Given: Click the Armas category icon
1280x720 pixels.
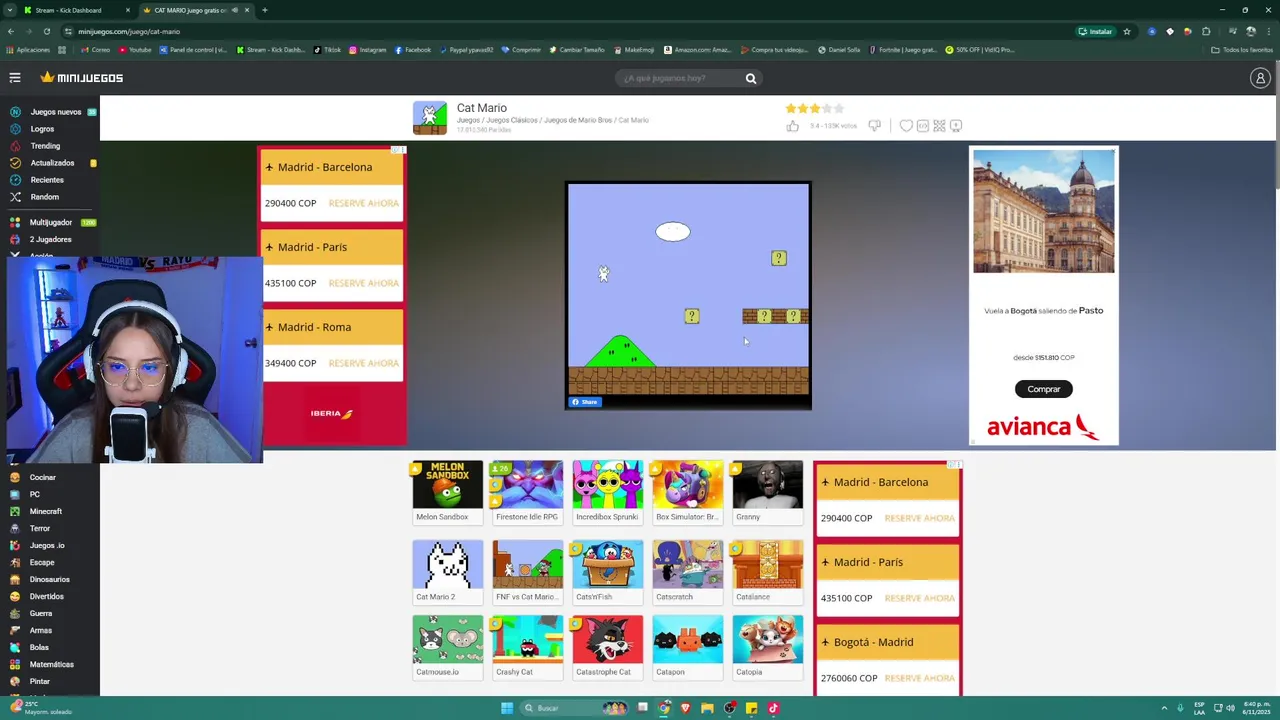Looking at the screenshot, I should pos(15,630).
